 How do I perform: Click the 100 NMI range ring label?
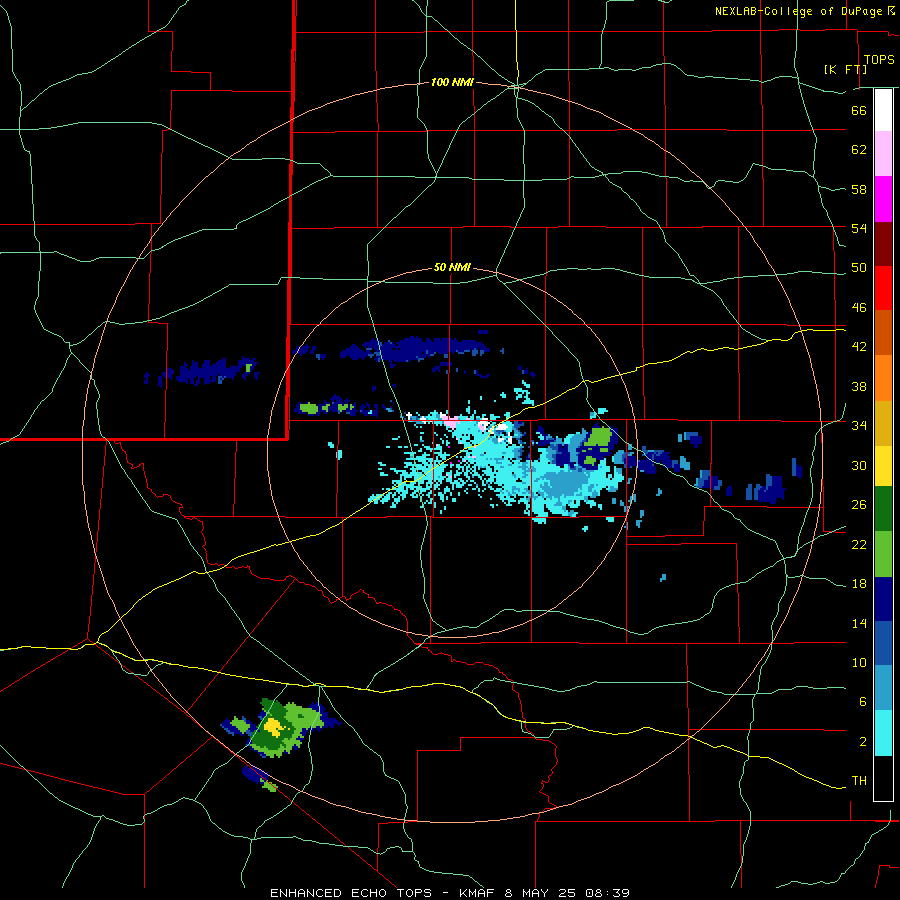(x=452, y=82)
